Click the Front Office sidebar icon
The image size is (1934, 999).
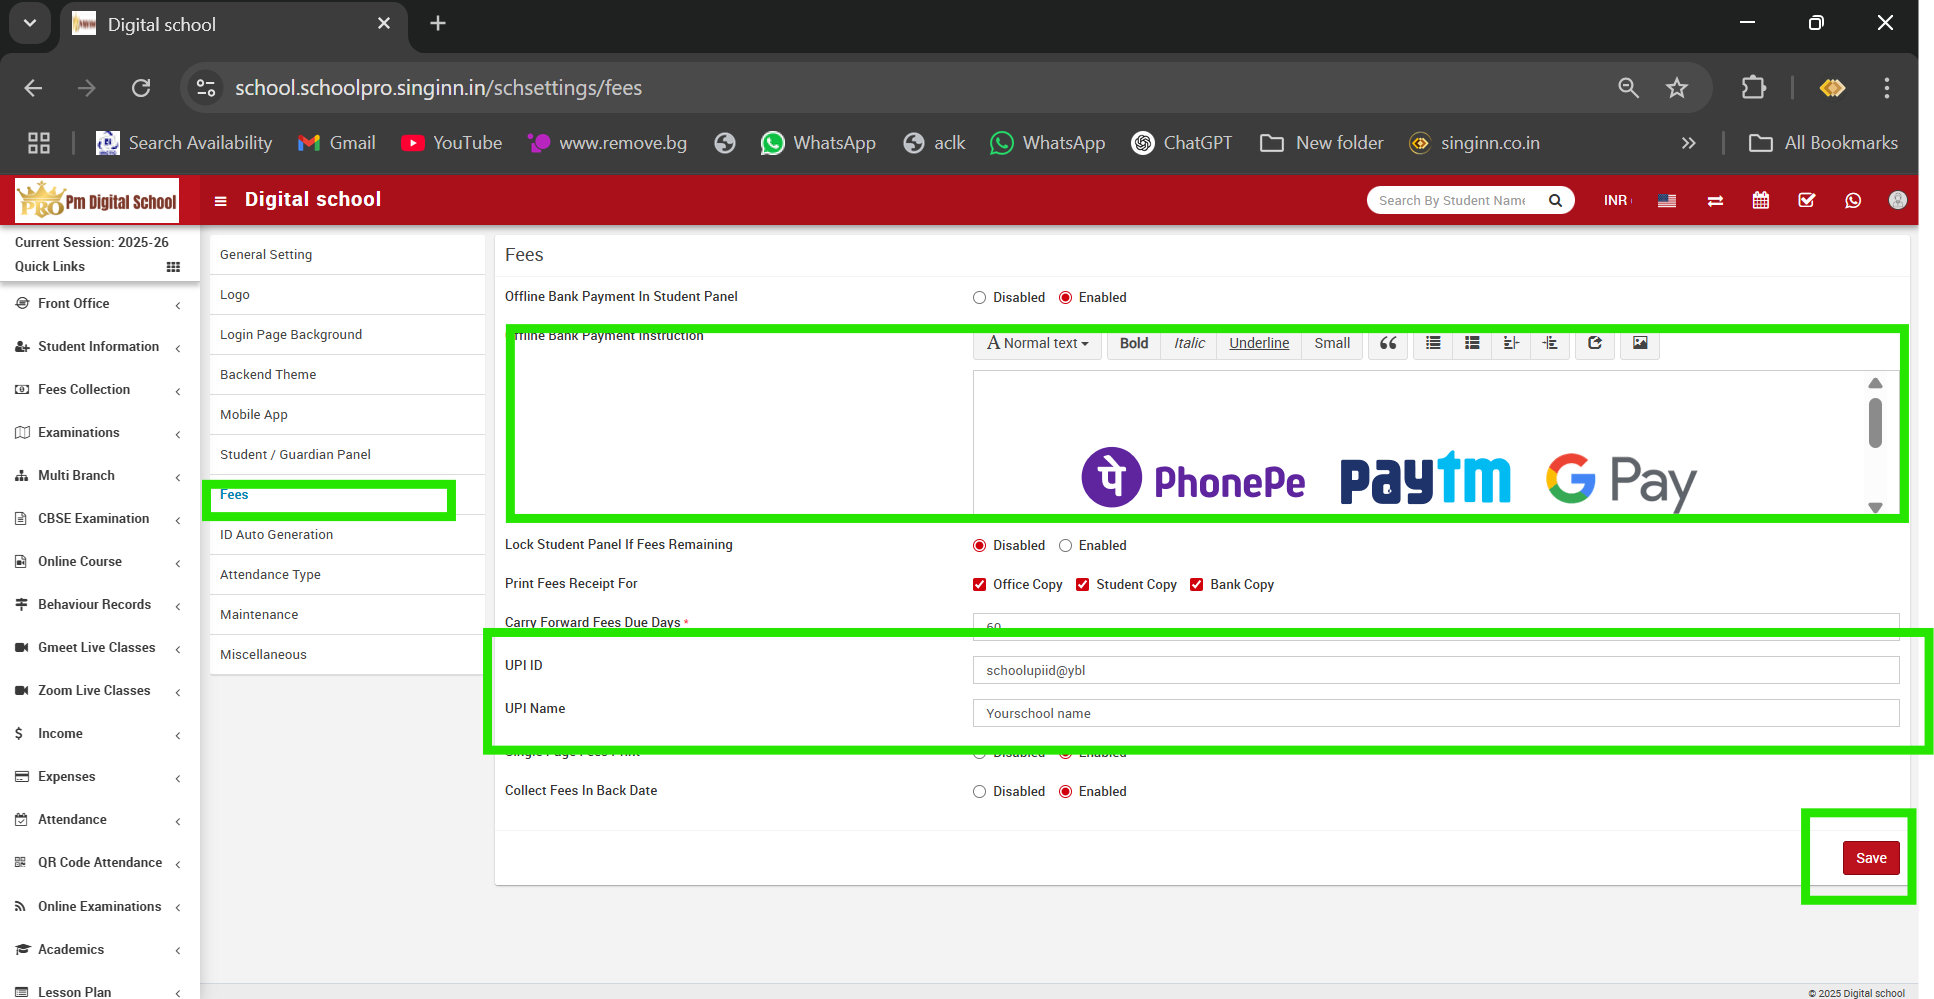click(22, 303)
